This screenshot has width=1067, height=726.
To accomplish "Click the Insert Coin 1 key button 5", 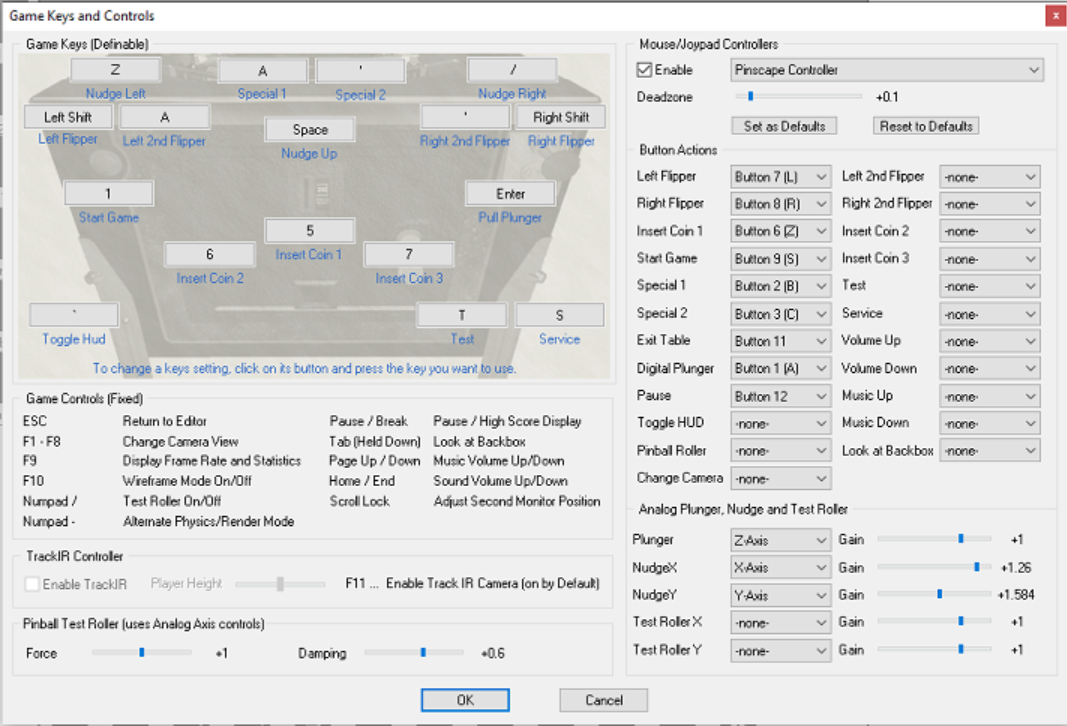I will [310, 230].
